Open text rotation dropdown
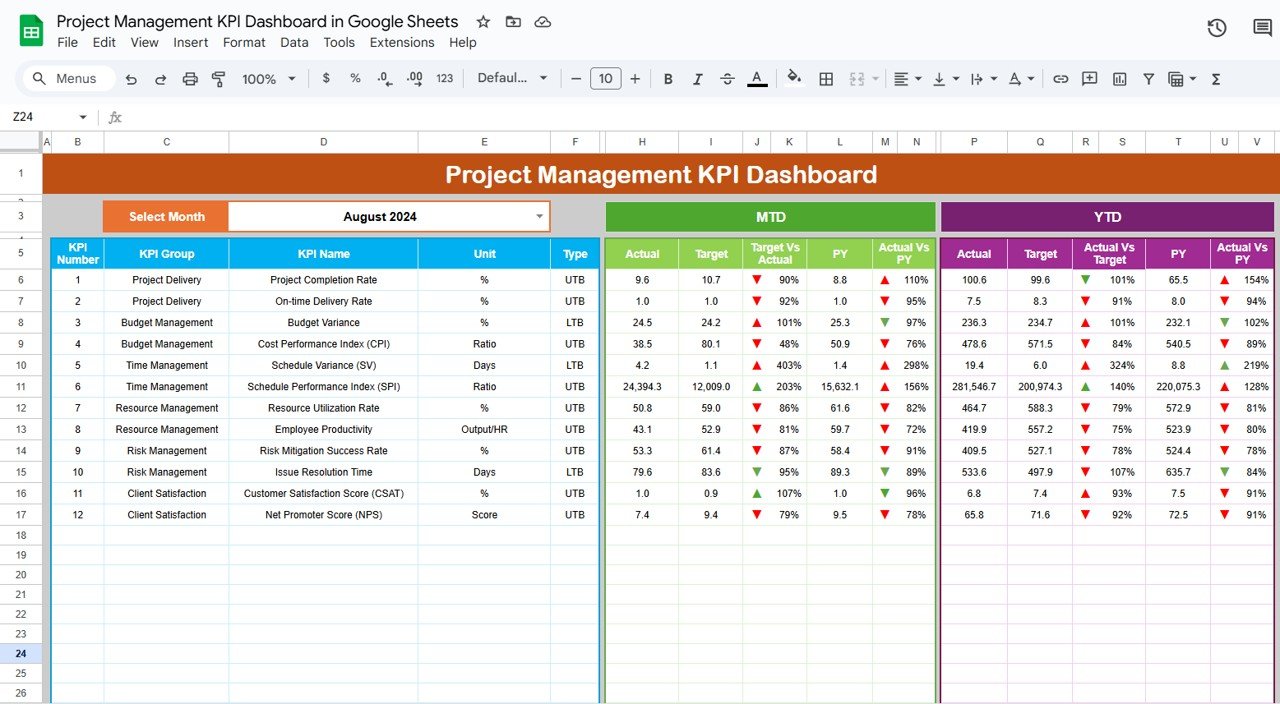 1021,79
